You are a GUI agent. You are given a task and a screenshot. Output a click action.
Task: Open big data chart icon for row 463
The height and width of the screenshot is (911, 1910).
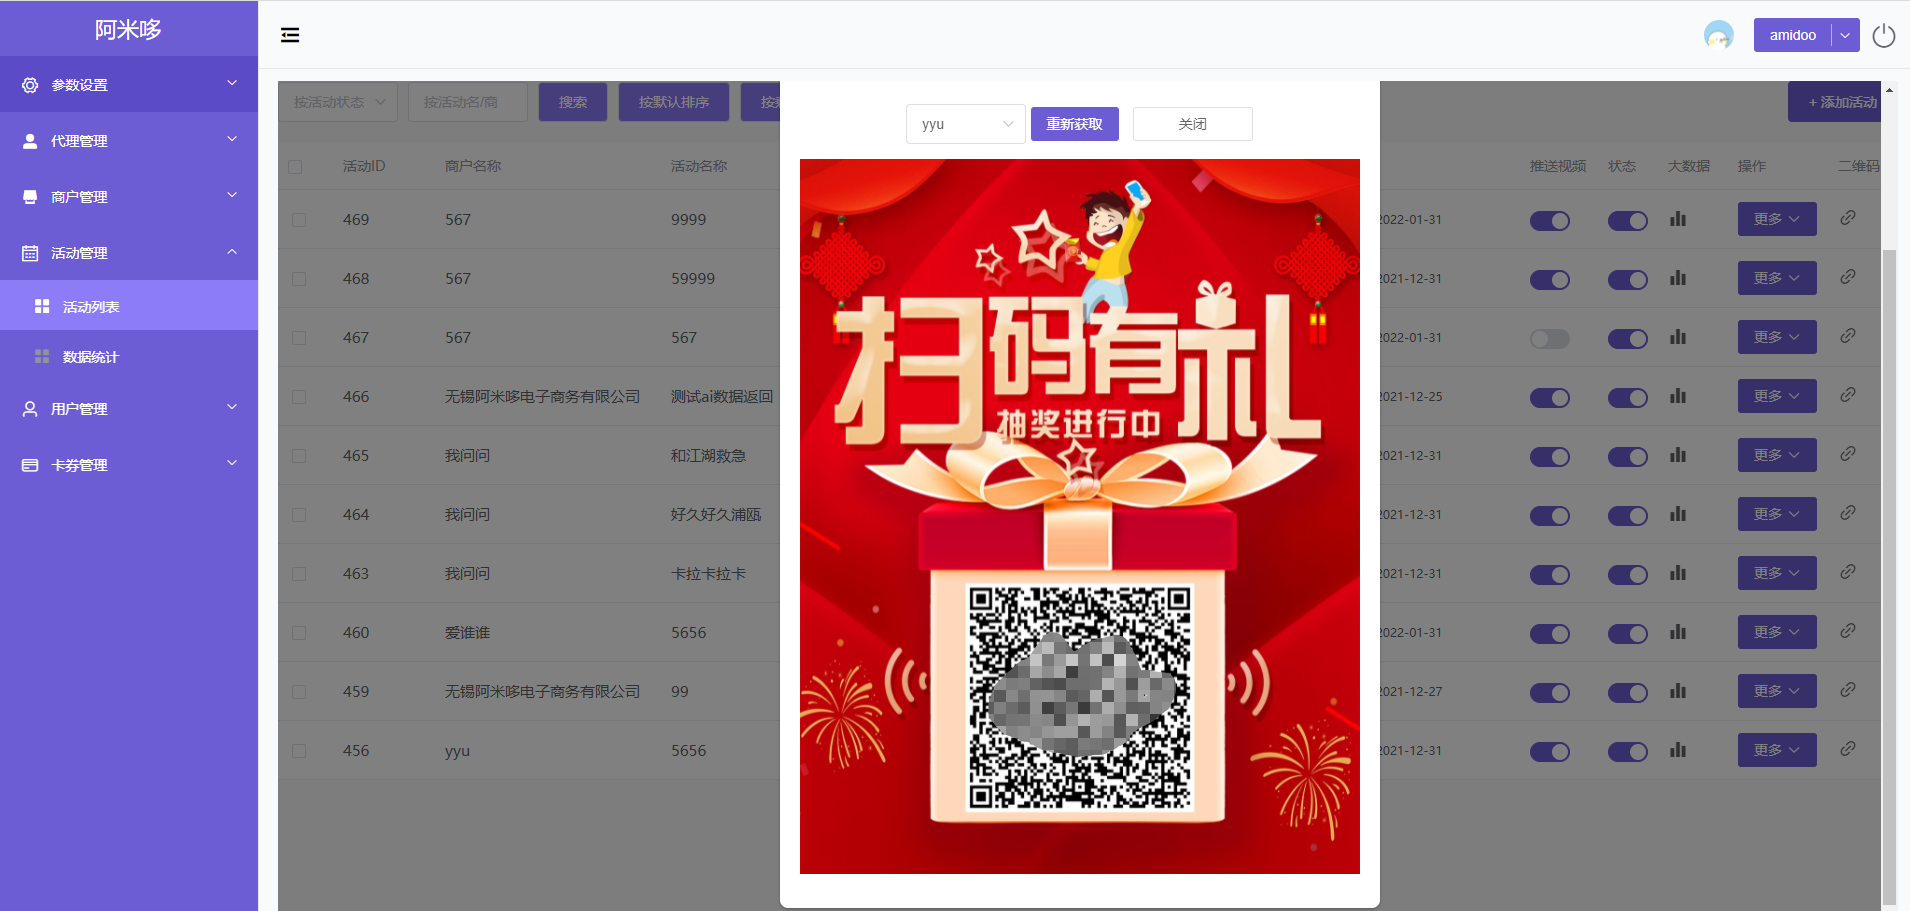click(x=1678, y=573)
